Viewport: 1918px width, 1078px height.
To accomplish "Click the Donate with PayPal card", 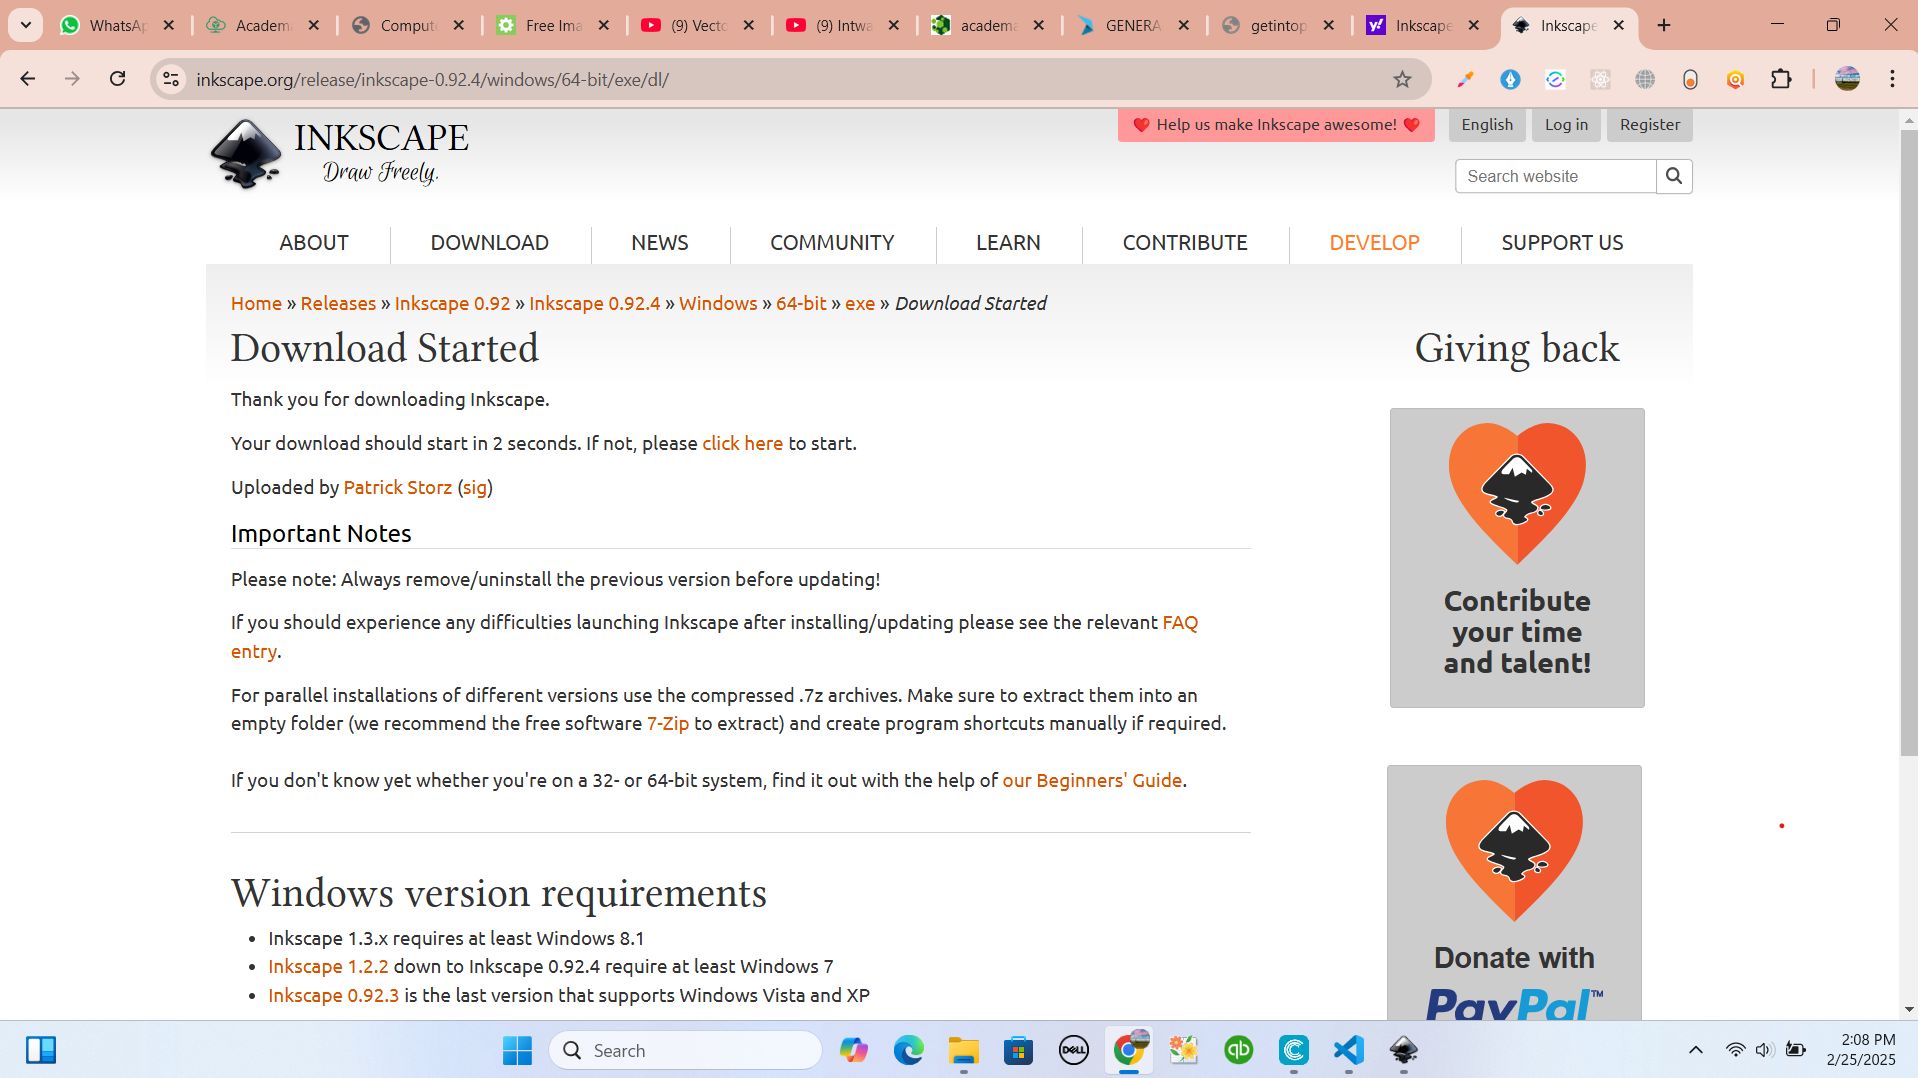I will (1514, 893).
